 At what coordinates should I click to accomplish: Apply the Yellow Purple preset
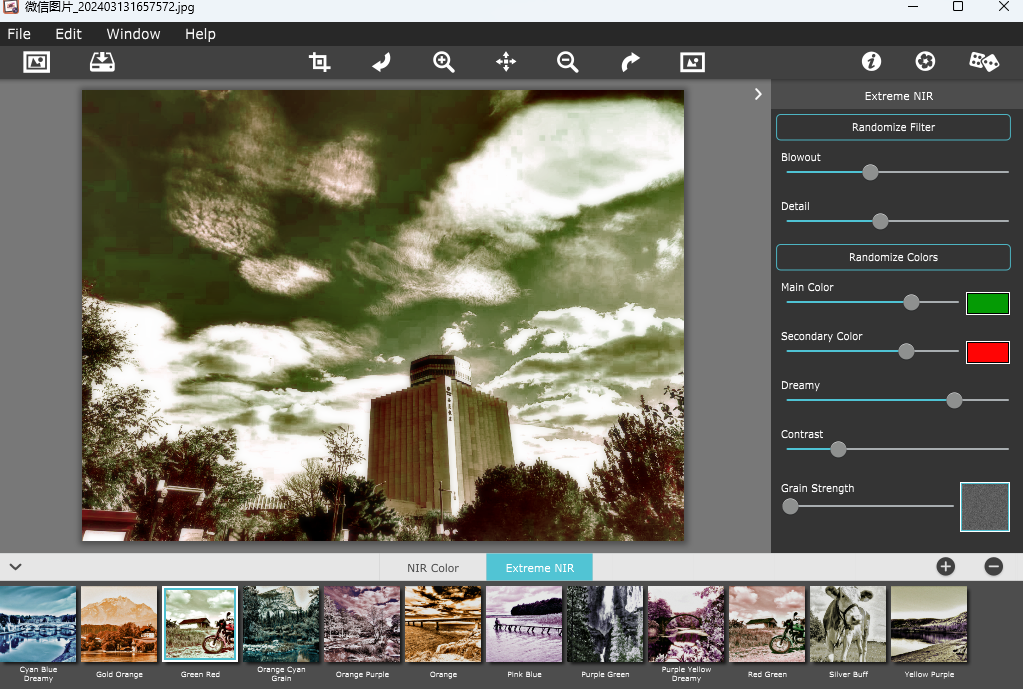[x=928, y=624]
